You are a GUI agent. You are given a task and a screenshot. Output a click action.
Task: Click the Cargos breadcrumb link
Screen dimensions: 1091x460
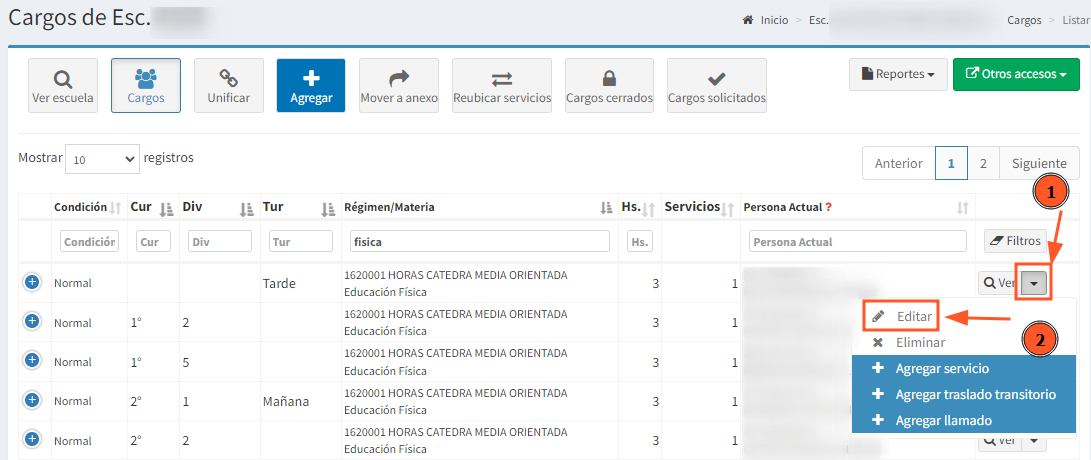coord(1024,20)
